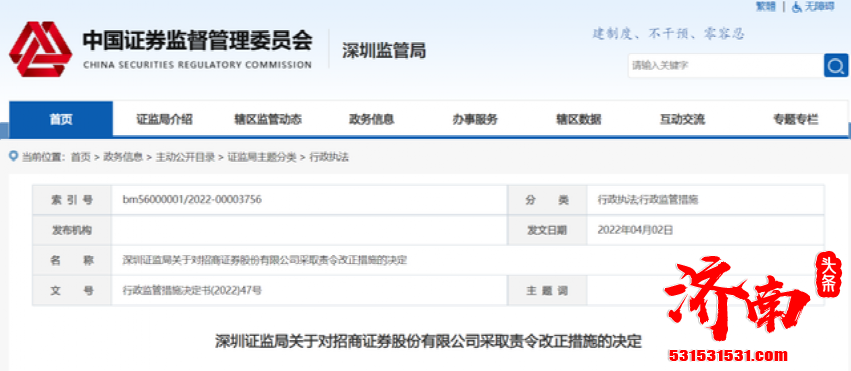
Task: Click the 主题词 label cell
Action: point(547,290)
